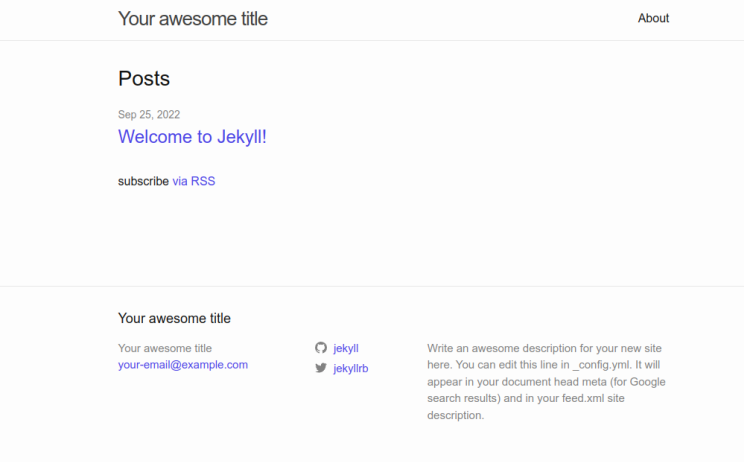Viewport: 744px width, 462px height.
Task: Click the 'Posts' heading
Action: 144,78
